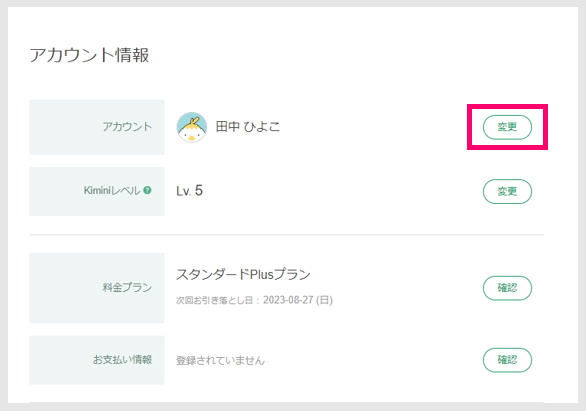Click the スタンダードPlusプラン plan name
This screenshot has height=411, width=586.
pos(243,275)
